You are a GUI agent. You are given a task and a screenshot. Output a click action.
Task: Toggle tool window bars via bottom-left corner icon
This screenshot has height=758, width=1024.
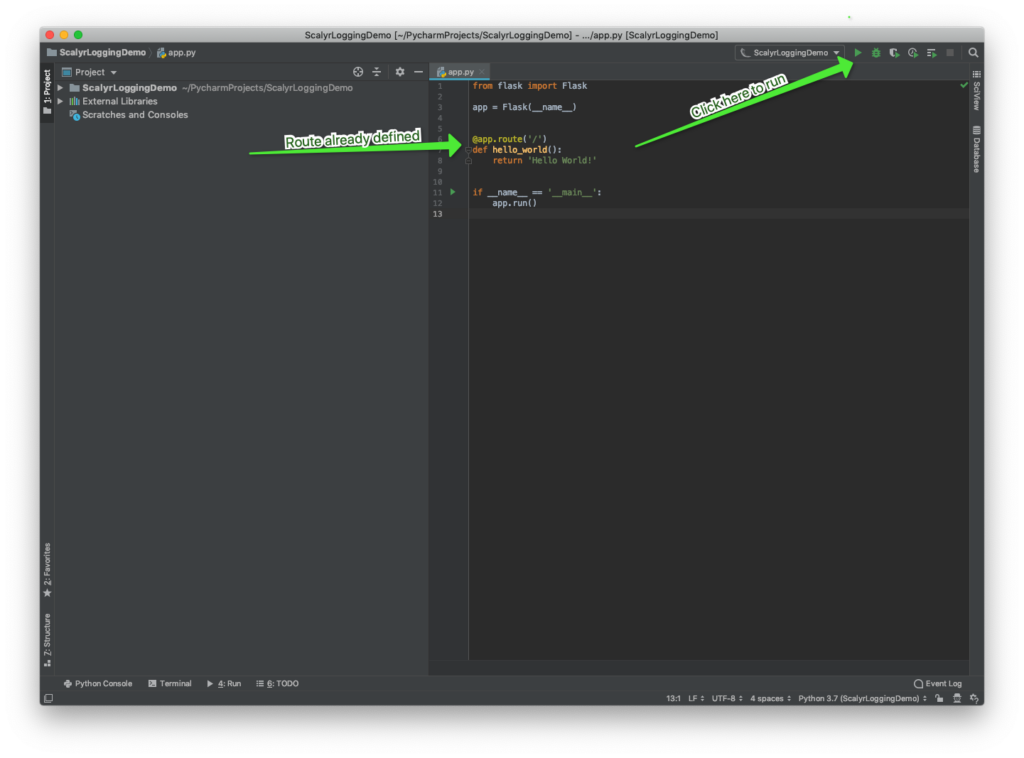point(48,698)
